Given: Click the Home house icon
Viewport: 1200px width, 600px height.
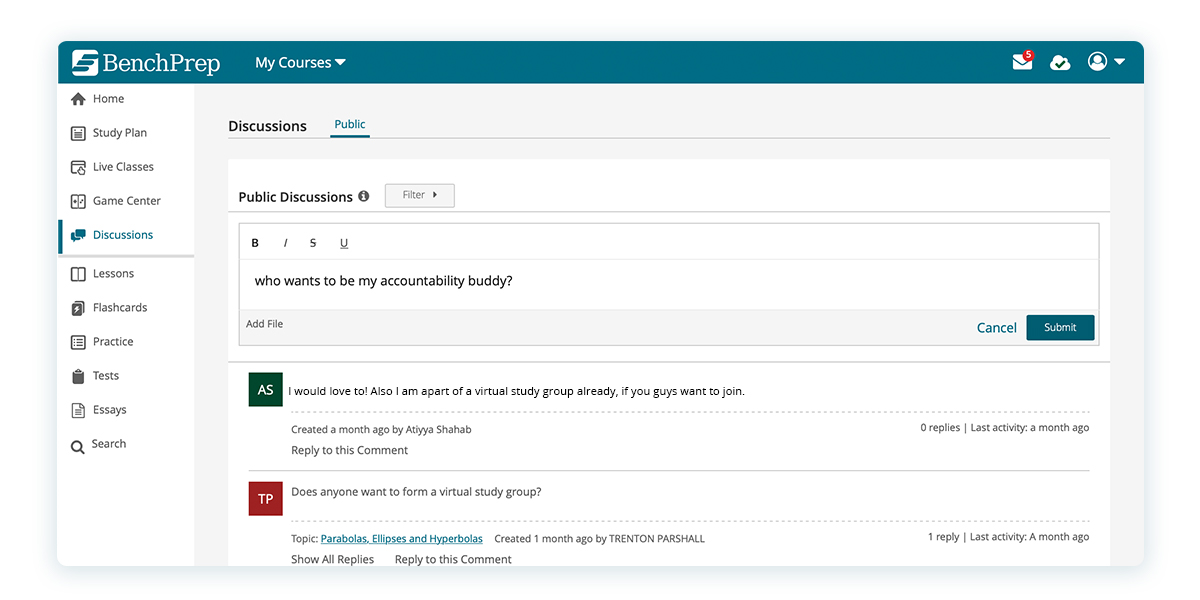Looking at the screenshot, I should [78, 99].
